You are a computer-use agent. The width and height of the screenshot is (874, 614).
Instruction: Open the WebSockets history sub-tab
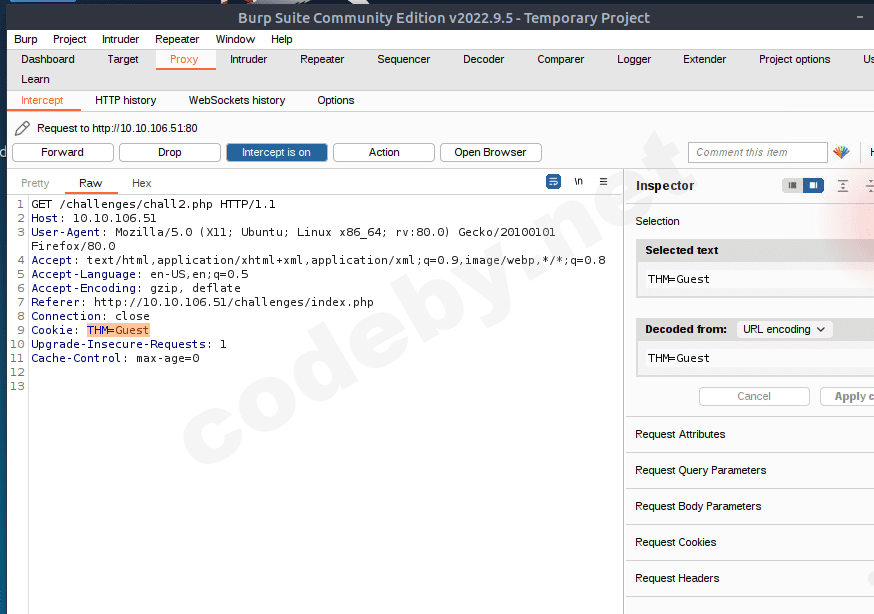coord(237,100)
